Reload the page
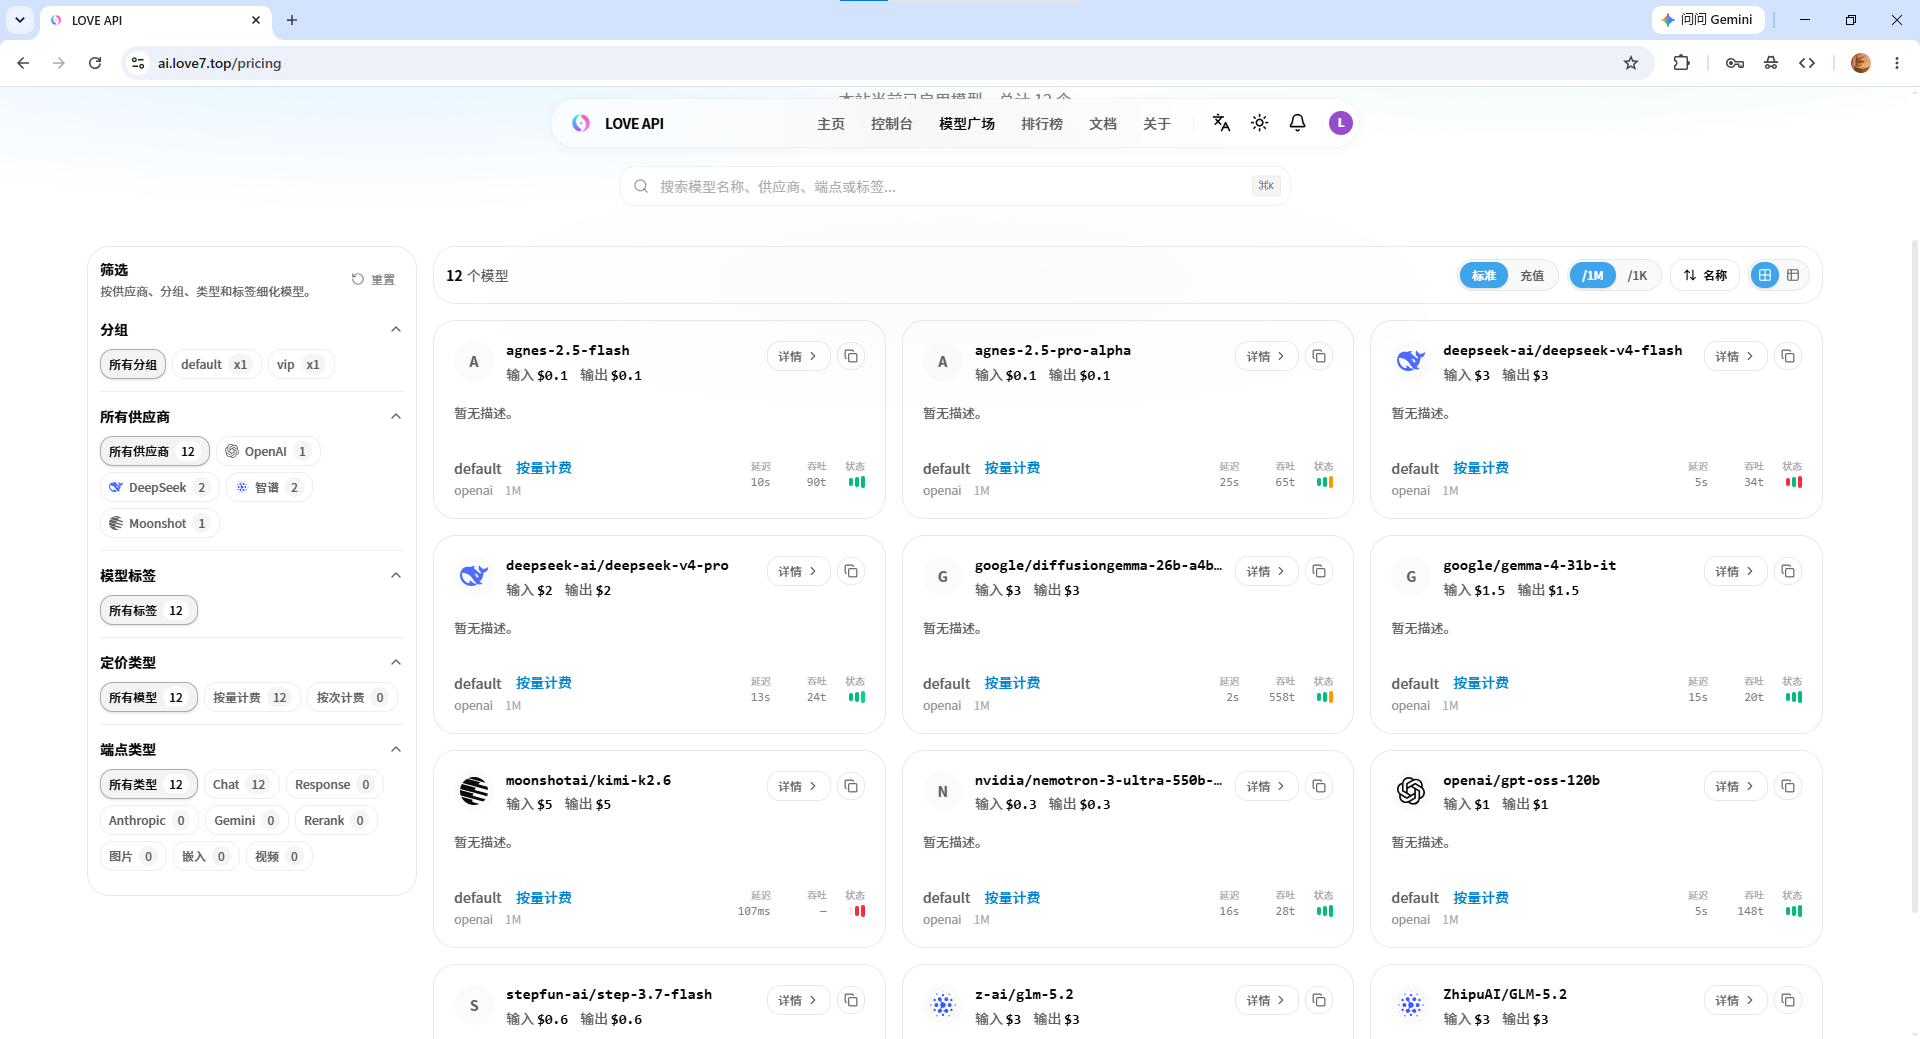Viewport: 1920px width, 1039px height. 95,63
